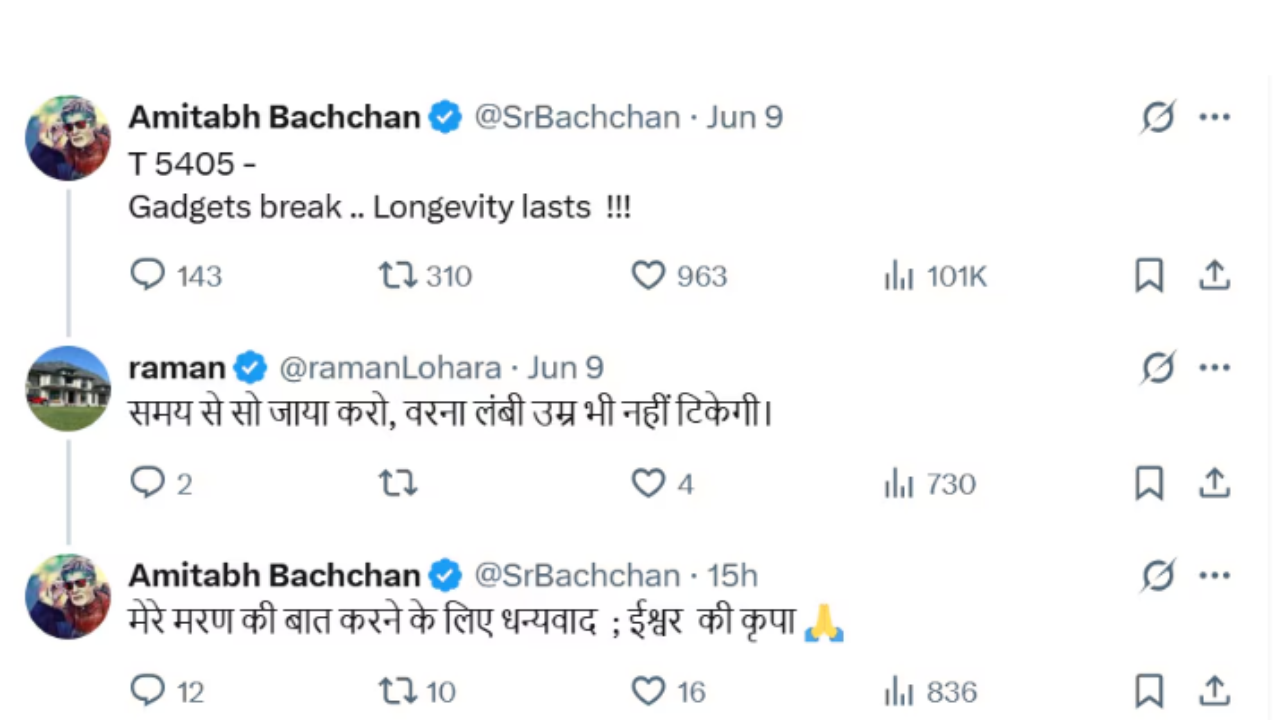Viewport: 1280px width, 720px height.
Task: View analytics for the 101K views tweet
Action: coord(899,276)
